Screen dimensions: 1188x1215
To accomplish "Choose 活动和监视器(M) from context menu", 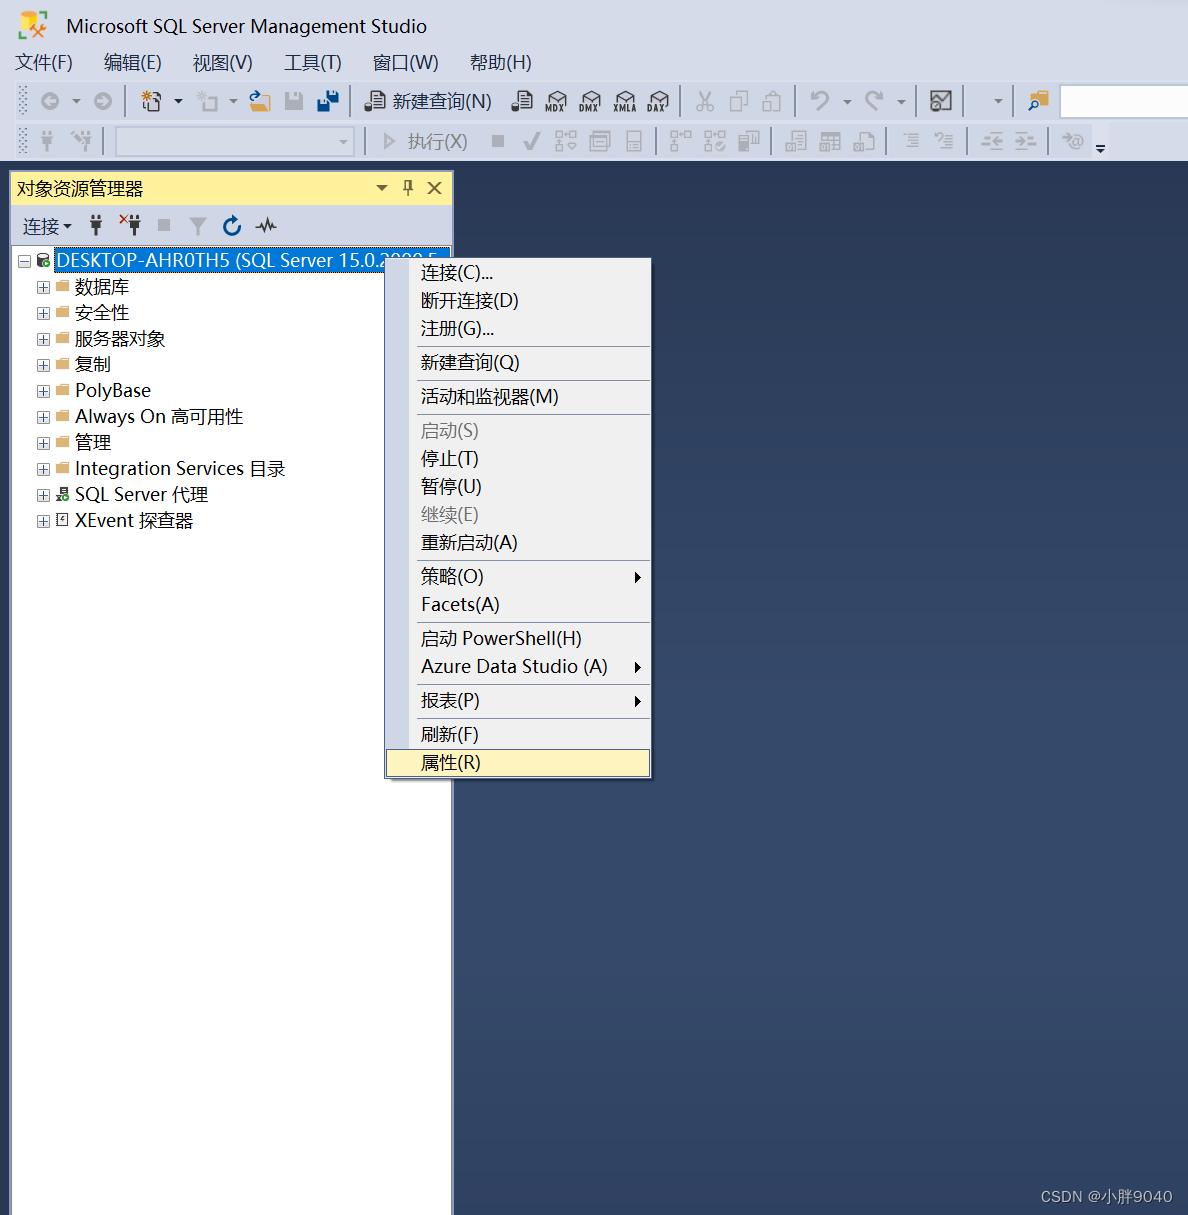I will coord(518,397).
